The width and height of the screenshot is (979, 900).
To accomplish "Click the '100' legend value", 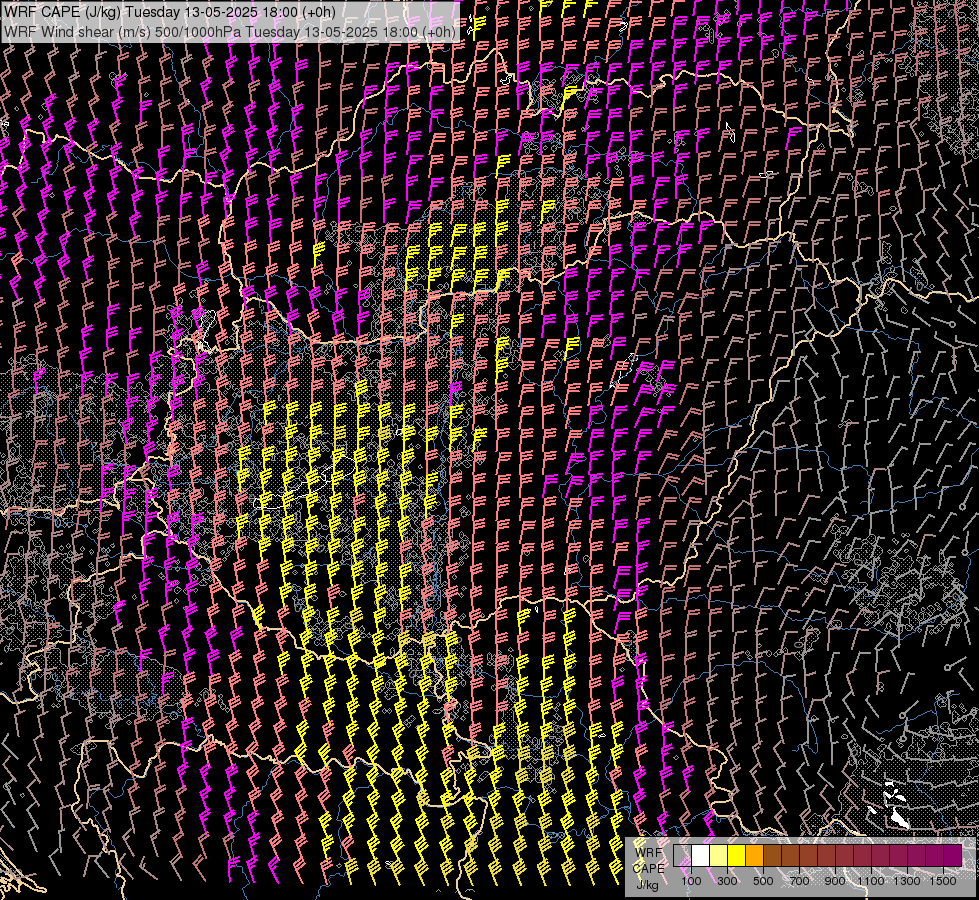I will click(x=691, y=881).
